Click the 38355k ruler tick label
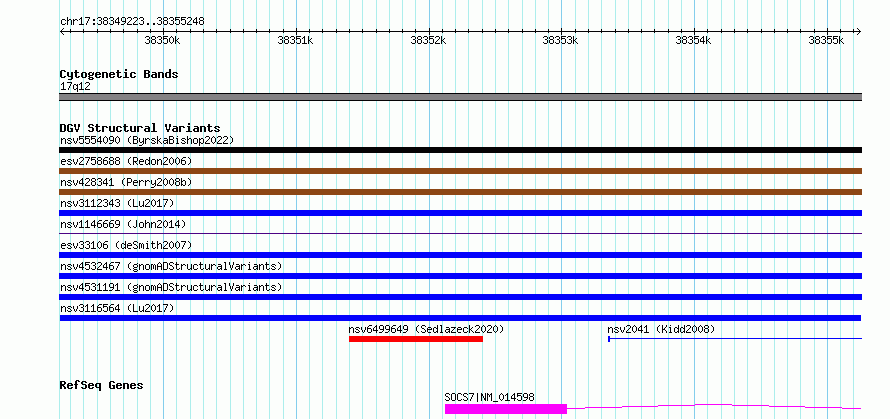The height and width of the screenshot is (419, 890). point(826,40)
